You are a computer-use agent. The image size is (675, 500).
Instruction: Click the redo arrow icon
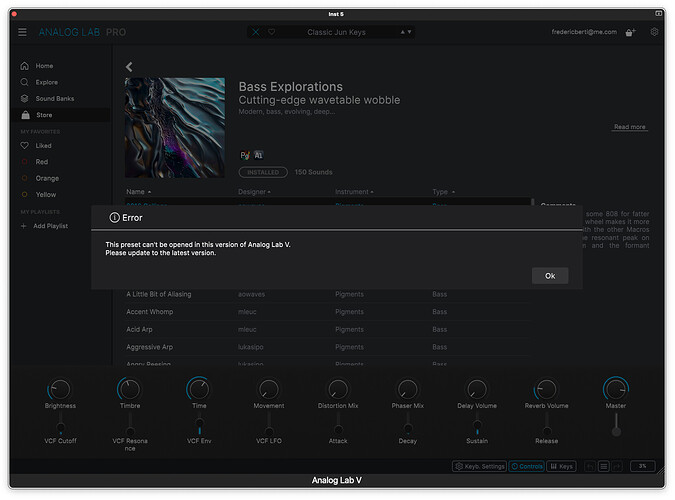point(616,466)
